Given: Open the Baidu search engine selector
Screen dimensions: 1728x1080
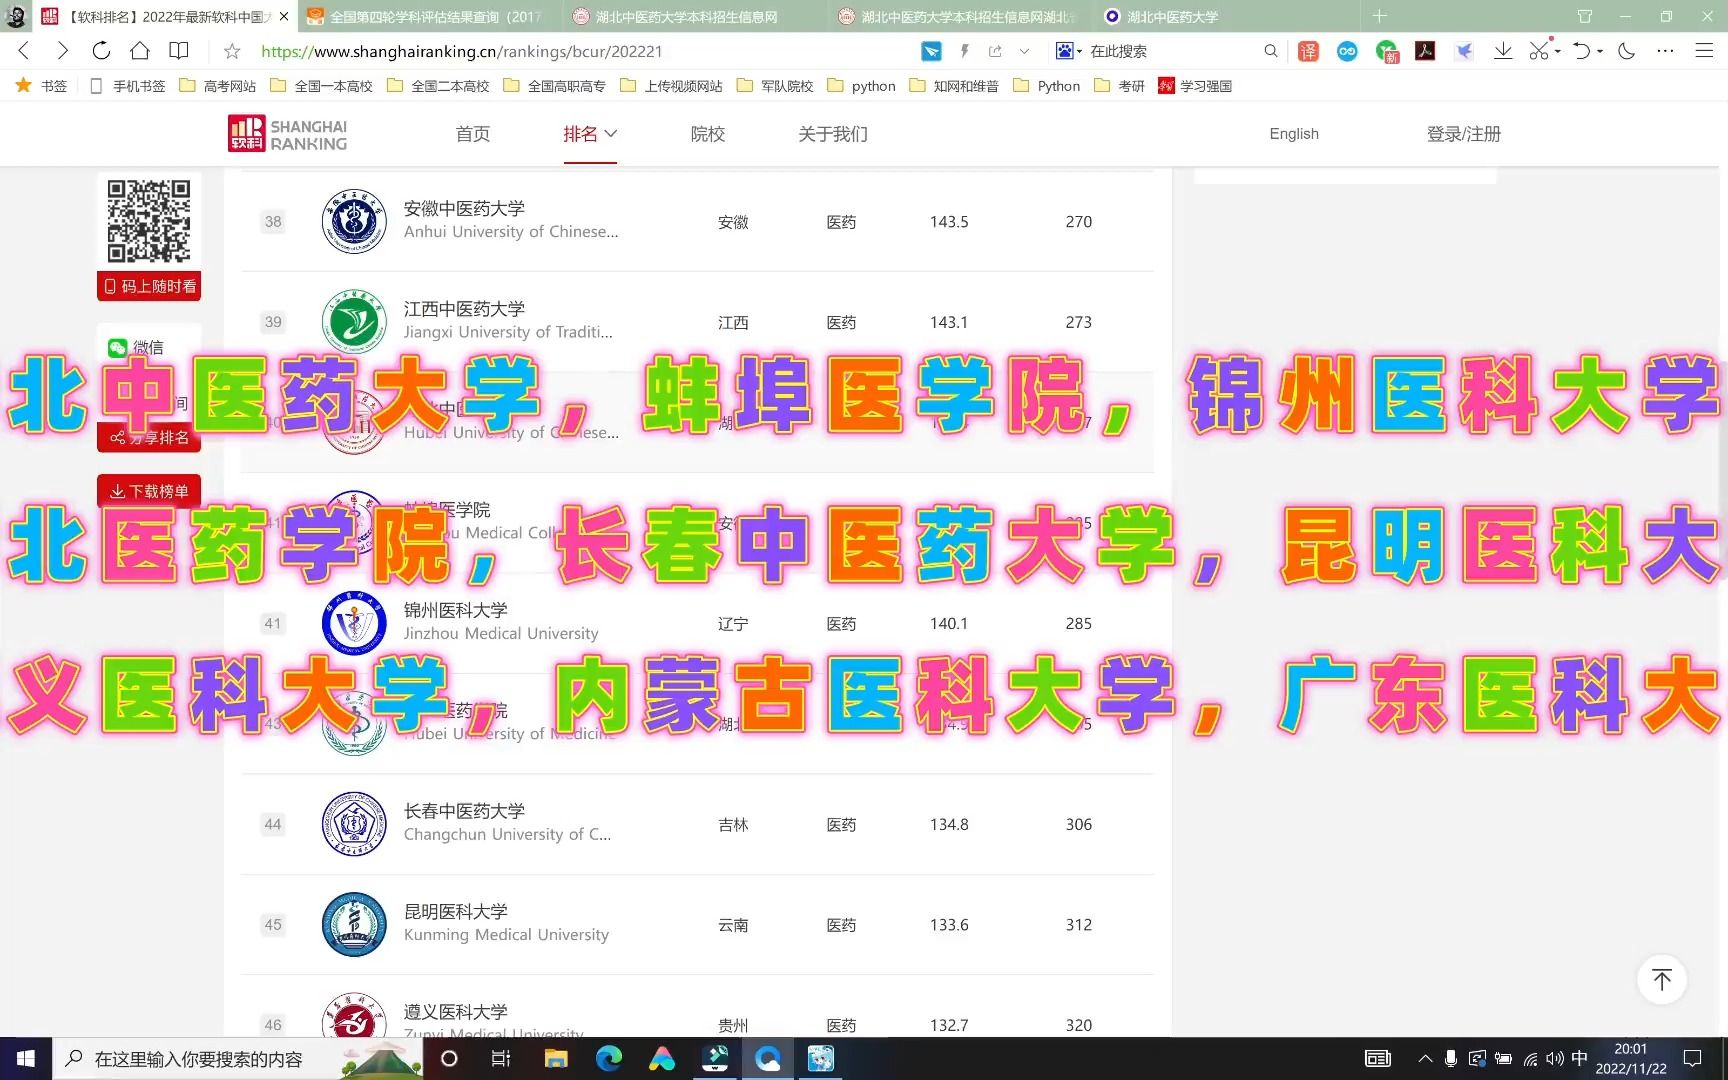Looking at the screenshot, I should [1069, 51].
